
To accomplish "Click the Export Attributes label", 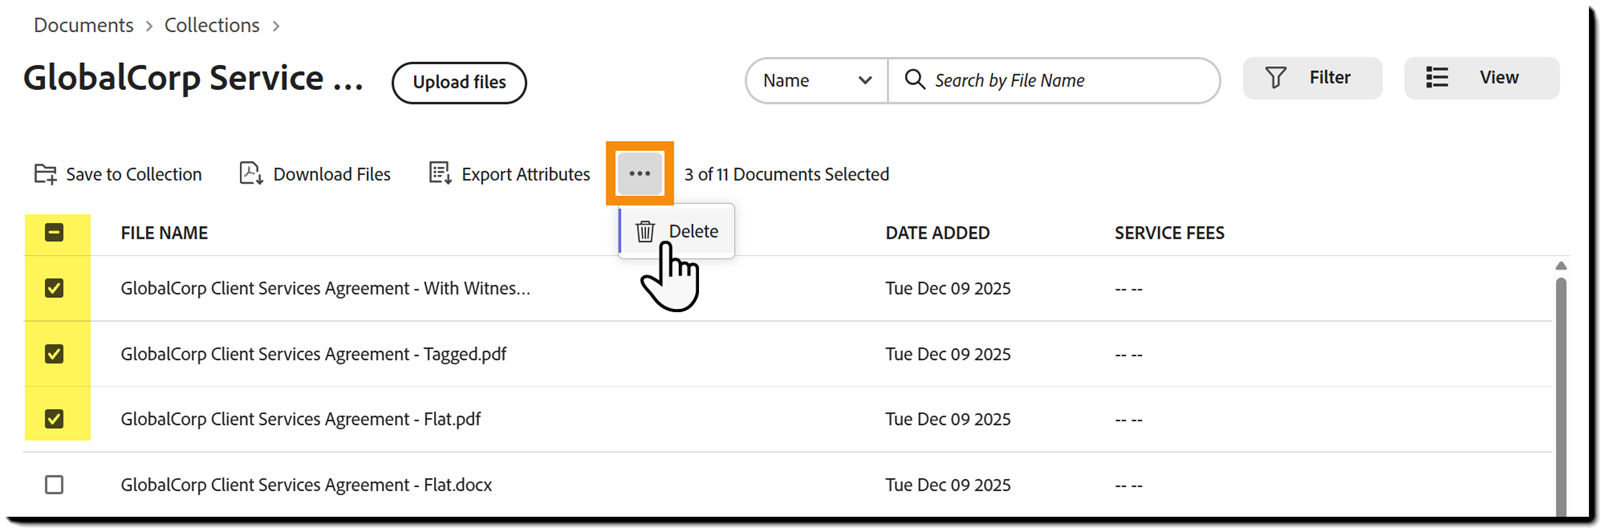I will (x=526, y=174).
